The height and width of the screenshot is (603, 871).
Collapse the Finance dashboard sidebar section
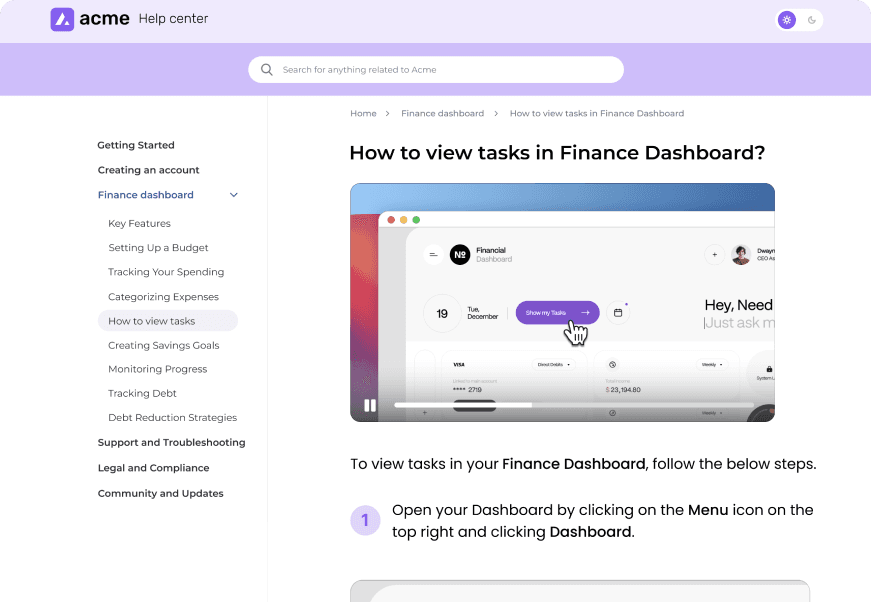coord(233,194)
